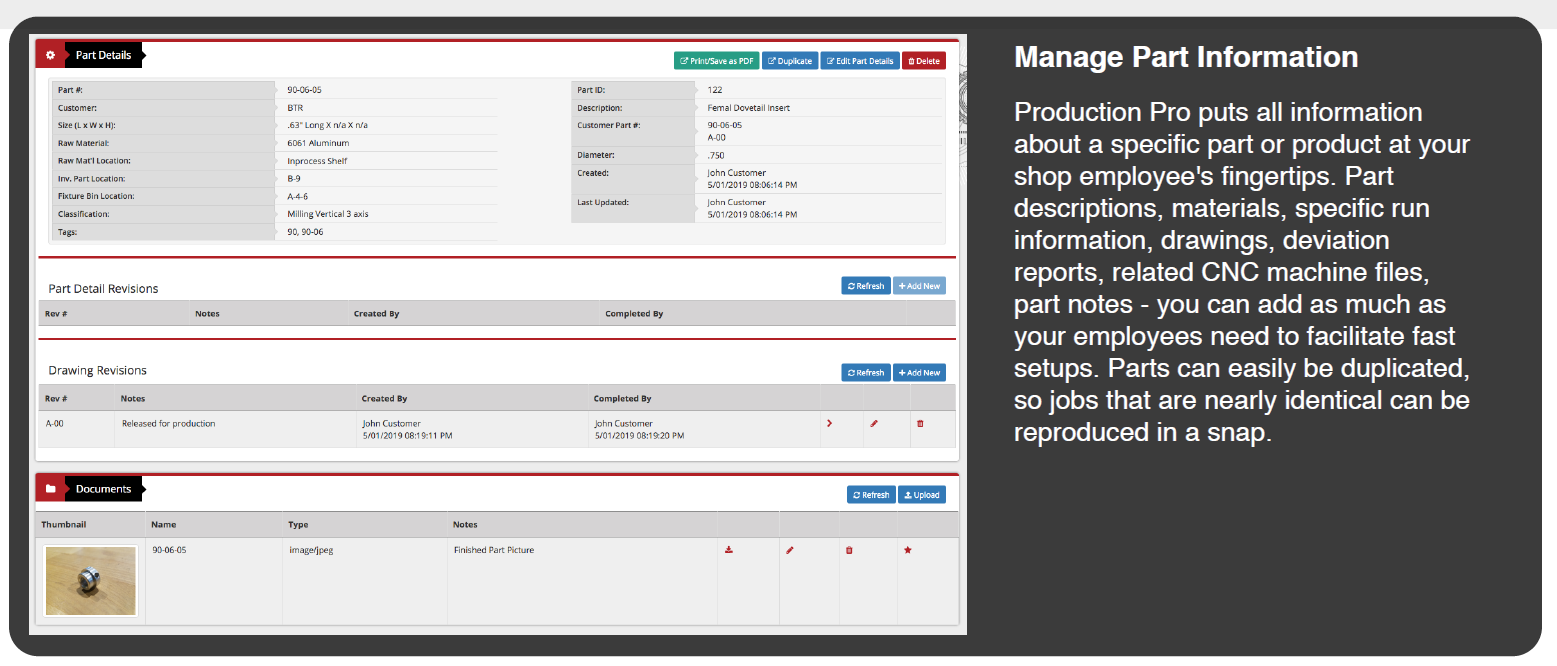The image size is (1557, 666).
Task: Duplicate this part
Action: 790,61
